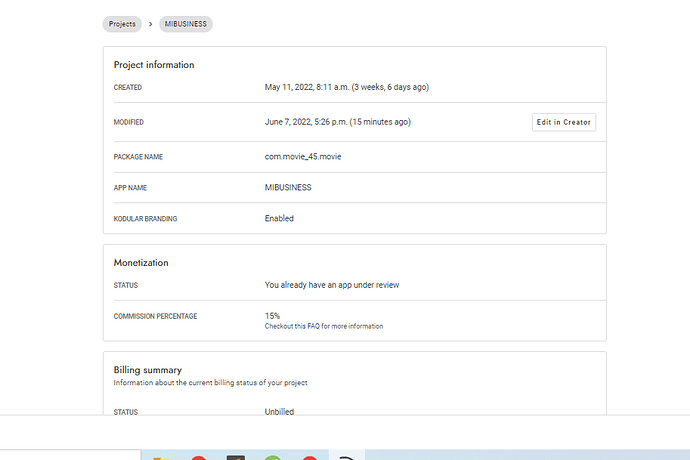This screenshot has height=460, width=690.
Task: Open project with Edit in Creator button
Action: (564, 122)
